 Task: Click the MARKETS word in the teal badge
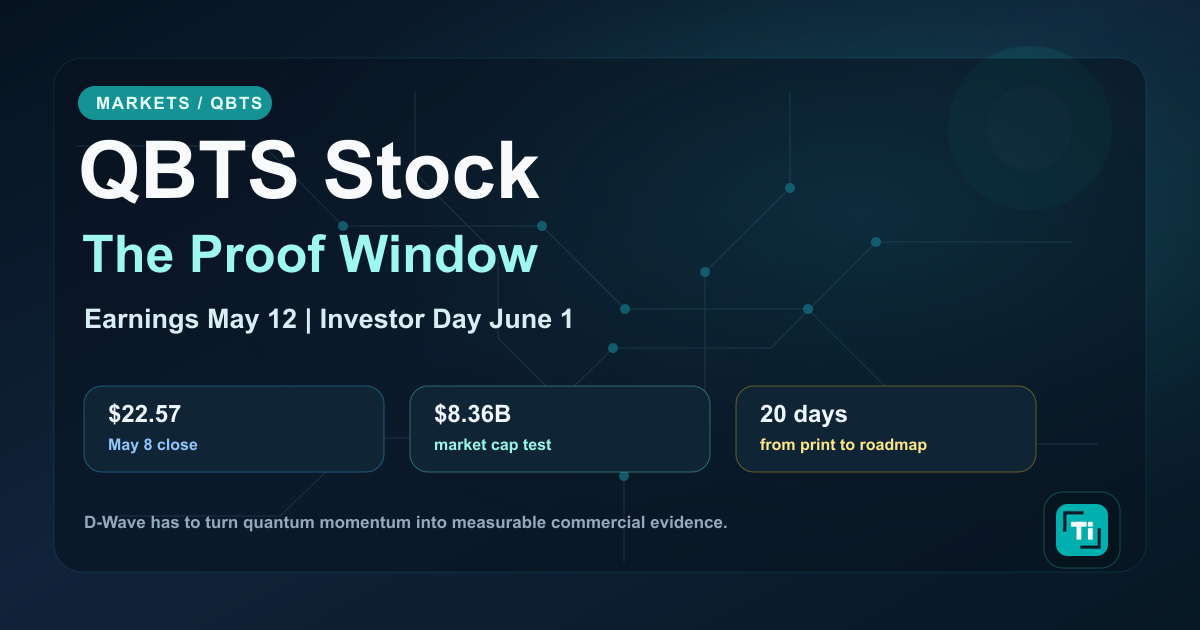[142, 103]
